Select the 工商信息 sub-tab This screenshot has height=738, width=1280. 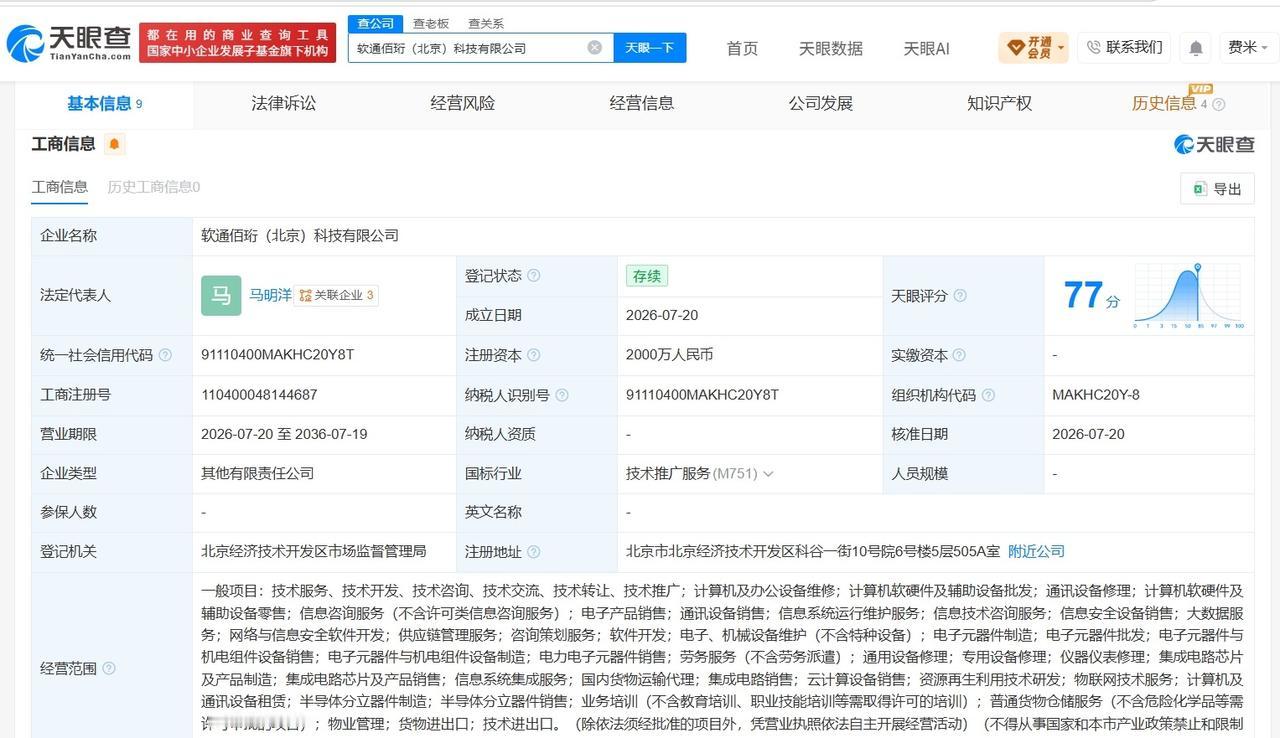(x=60, y=187)
